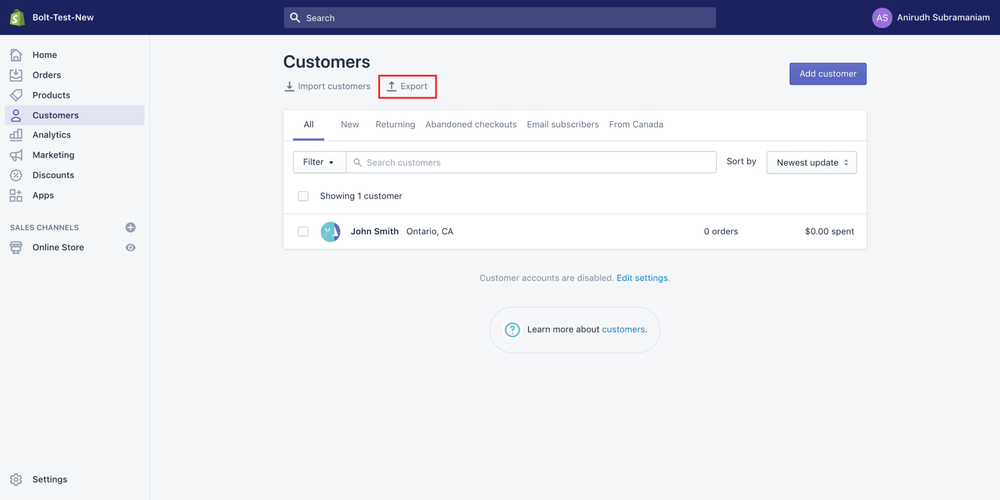Switch to the Returning tab

click(395, 125)
